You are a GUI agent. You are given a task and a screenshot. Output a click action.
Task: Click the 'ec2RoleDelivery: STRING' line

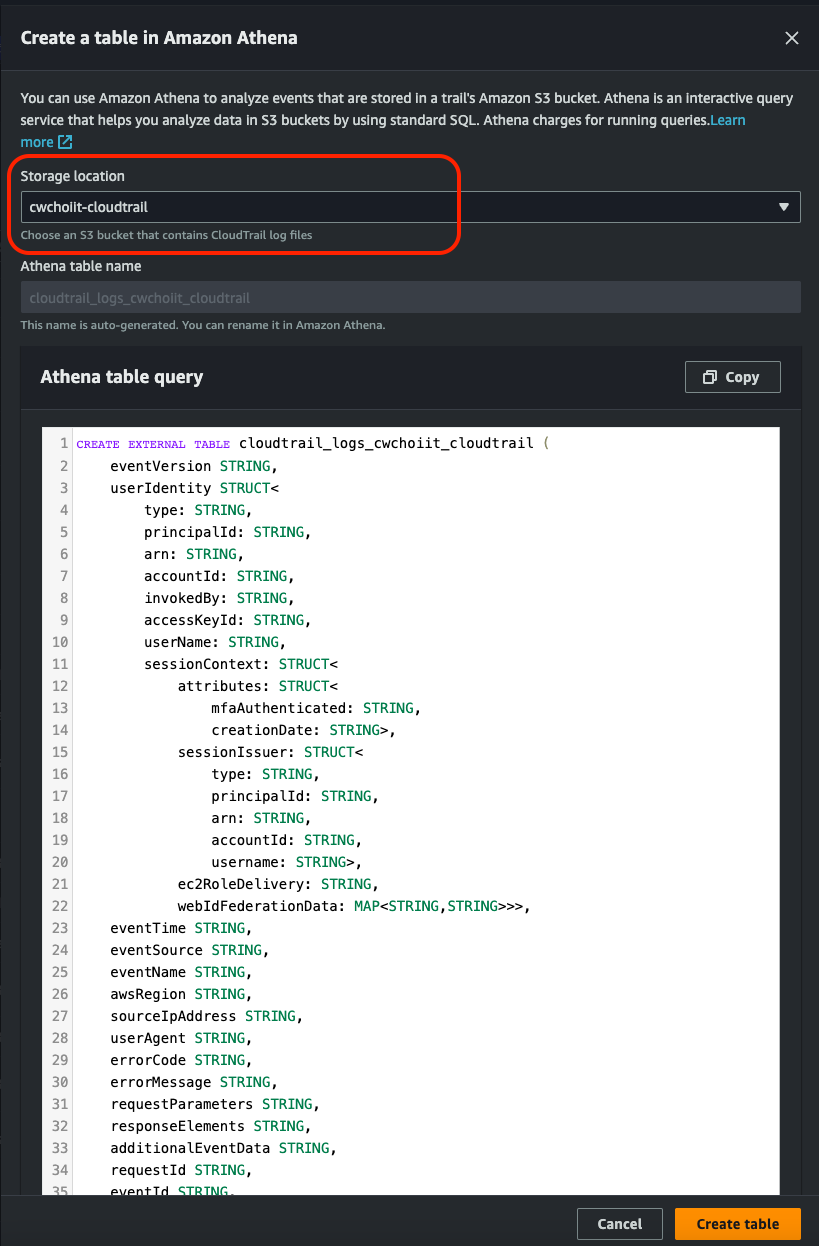click(278, 884)
